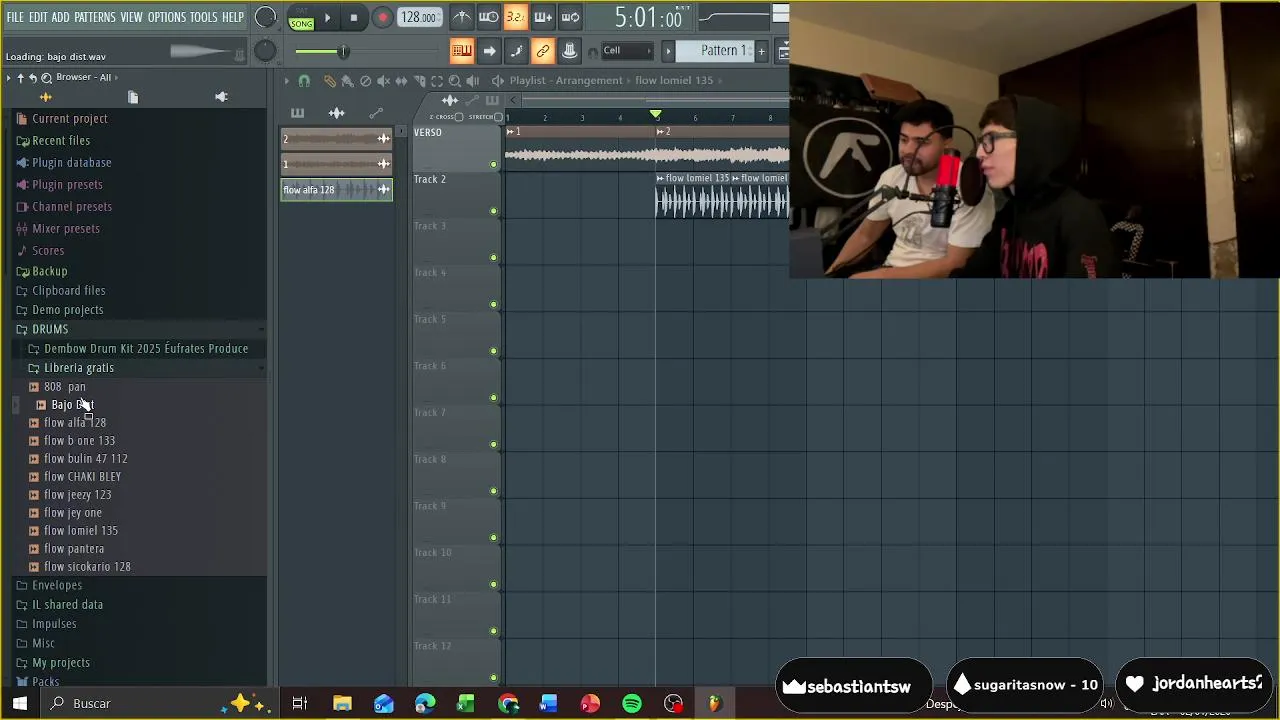Select playlist select tool icon
The image size is (1280, 720).
tap(437, 80)
